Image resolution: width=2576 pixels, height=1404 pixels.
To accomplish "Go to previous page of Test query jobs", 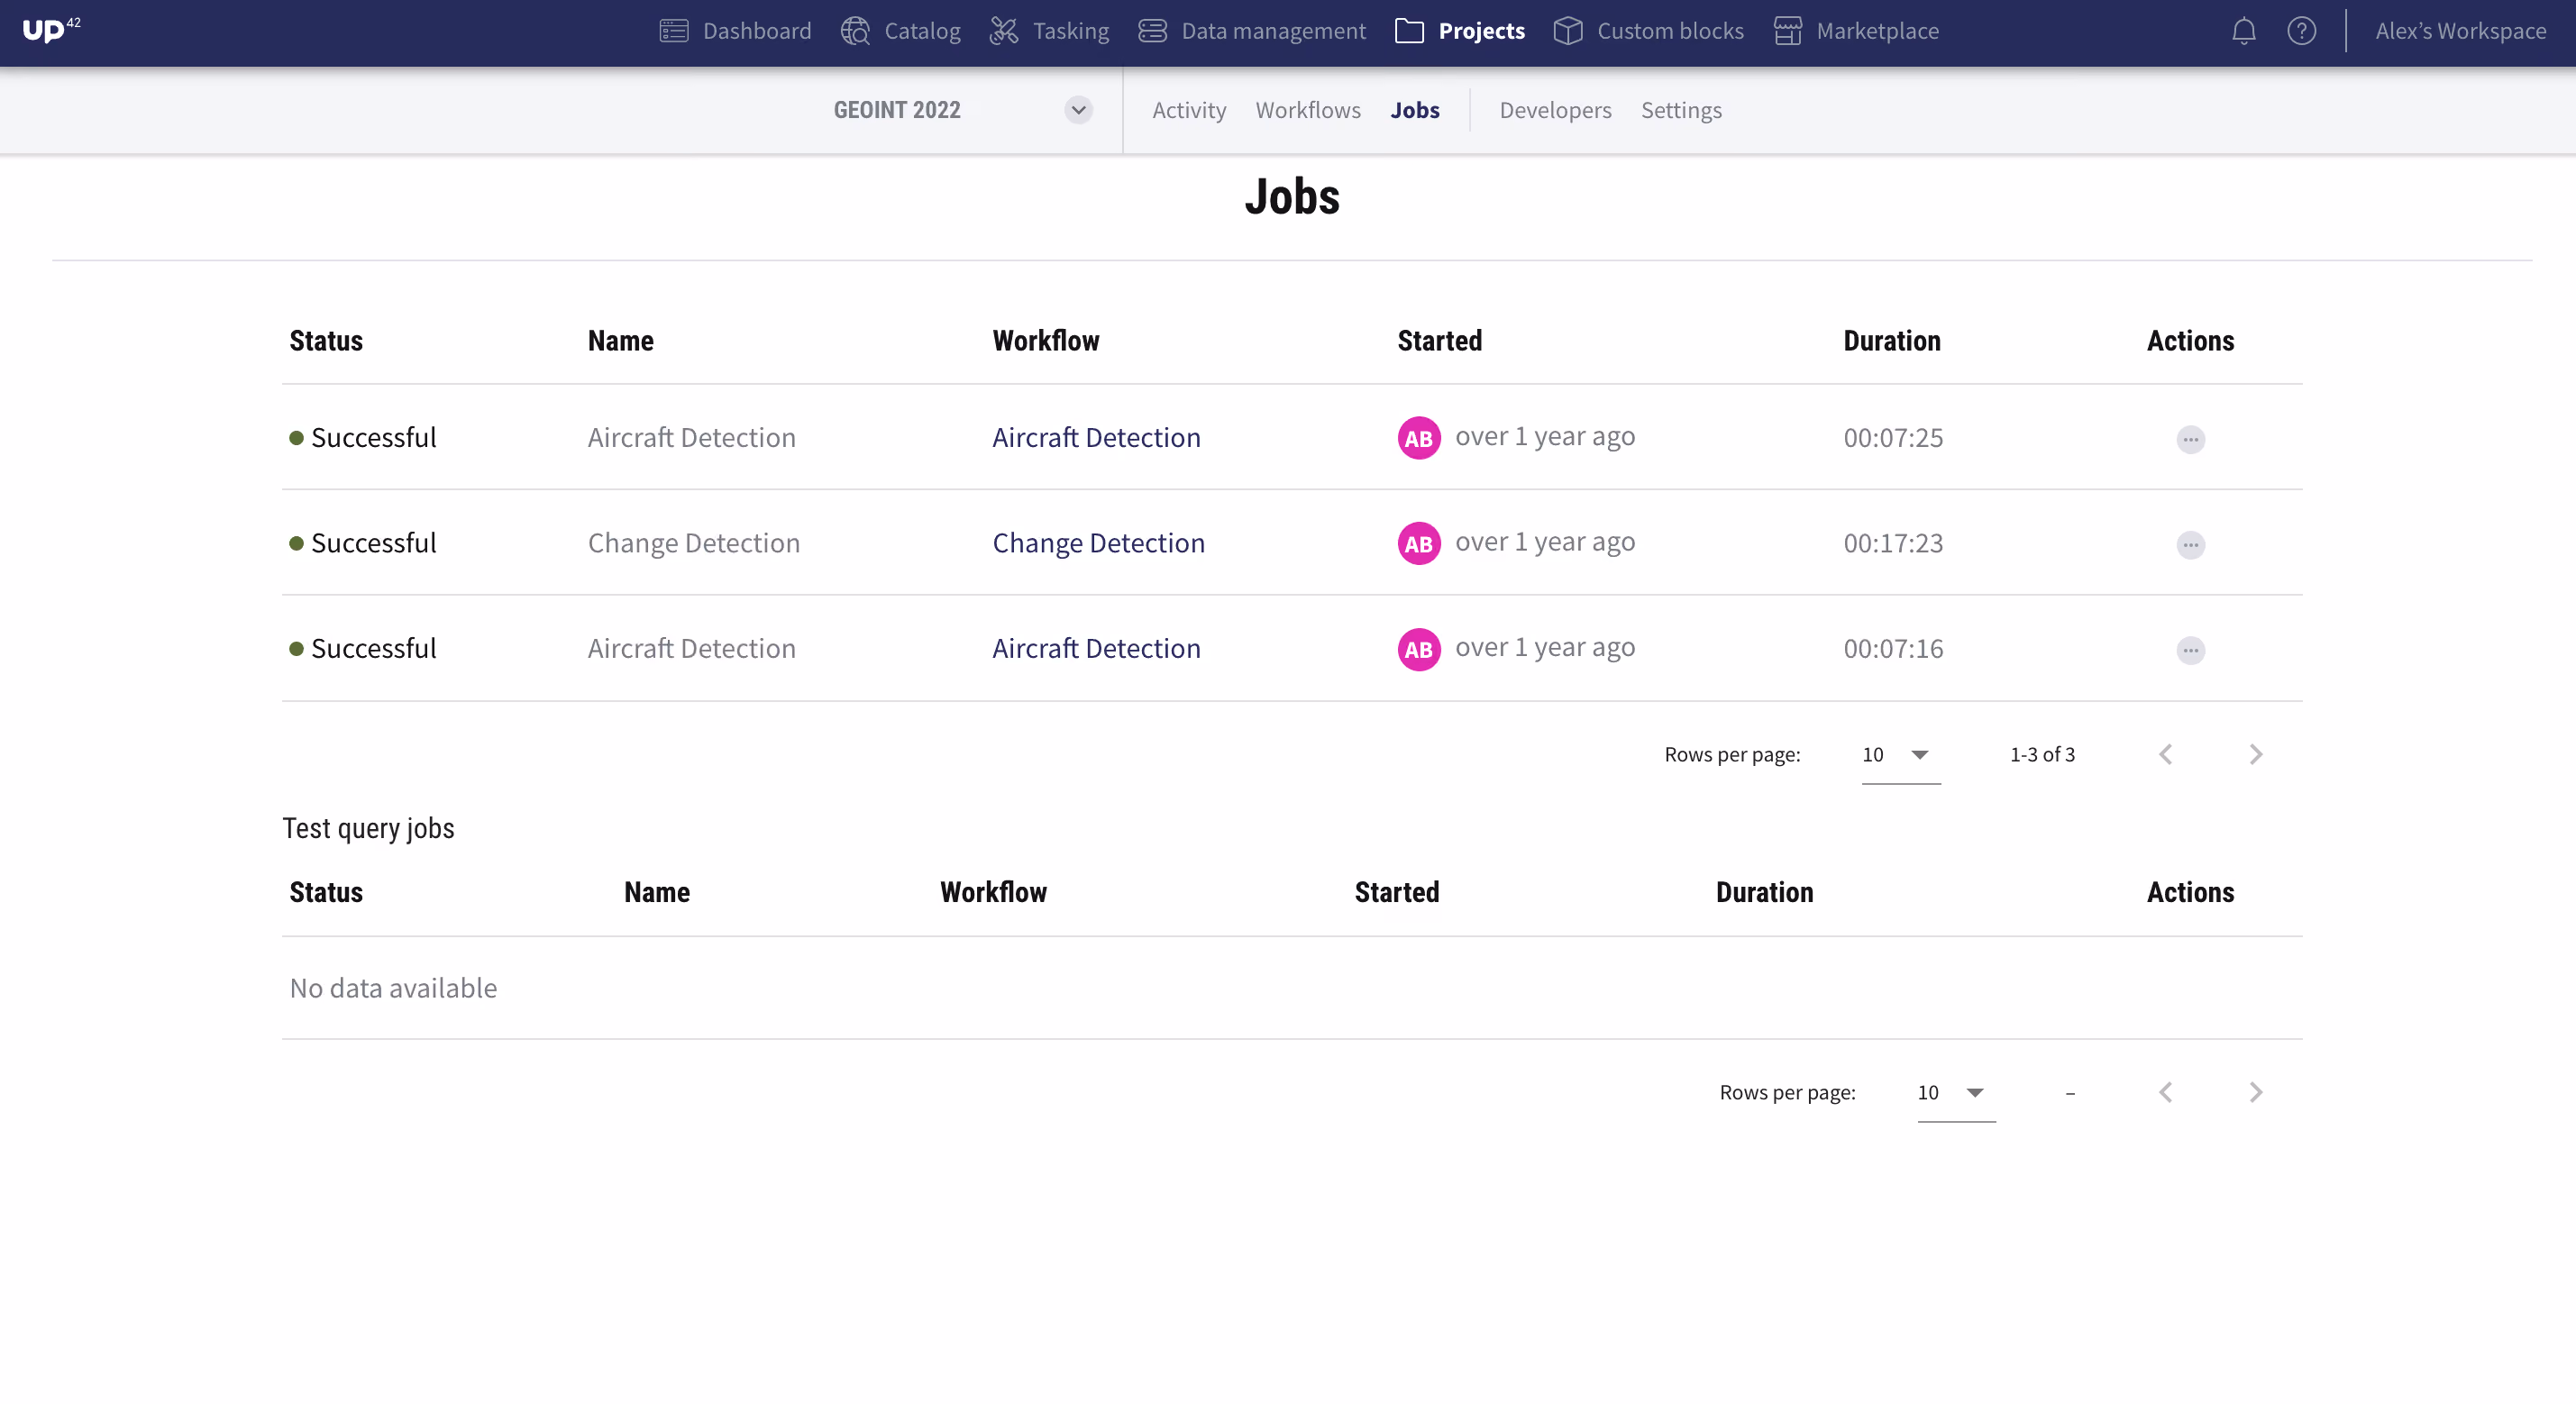I will (2165, 1092).
